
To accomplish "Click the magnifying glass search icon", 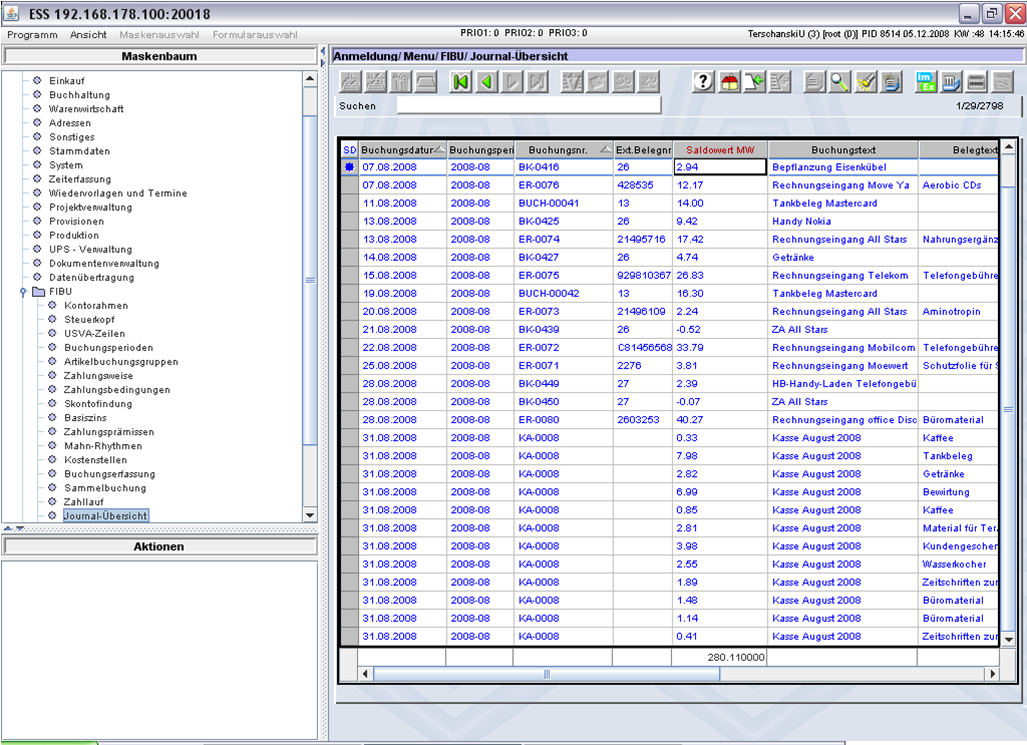I will pos(840,82).
